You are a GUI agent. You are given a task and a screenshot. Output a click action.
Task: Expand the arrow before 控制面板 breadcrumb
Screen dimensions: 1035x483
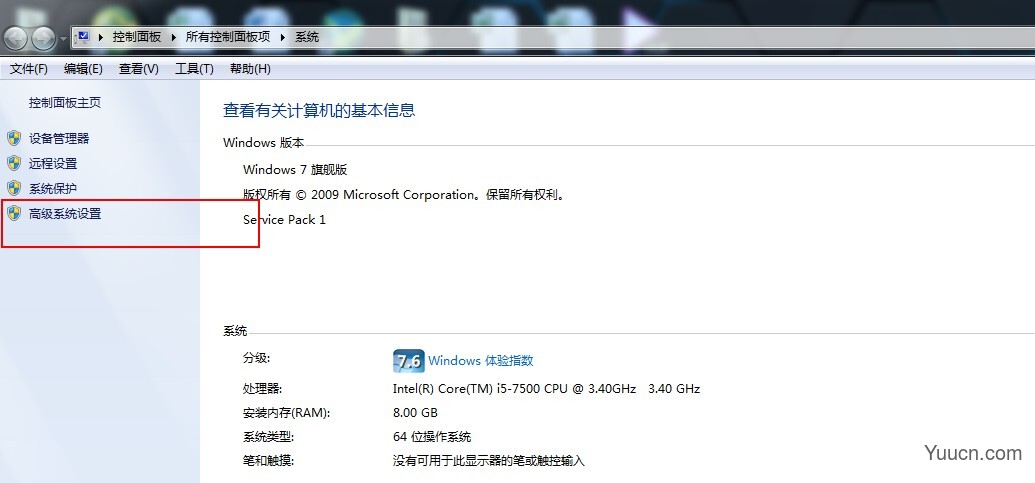101,38
